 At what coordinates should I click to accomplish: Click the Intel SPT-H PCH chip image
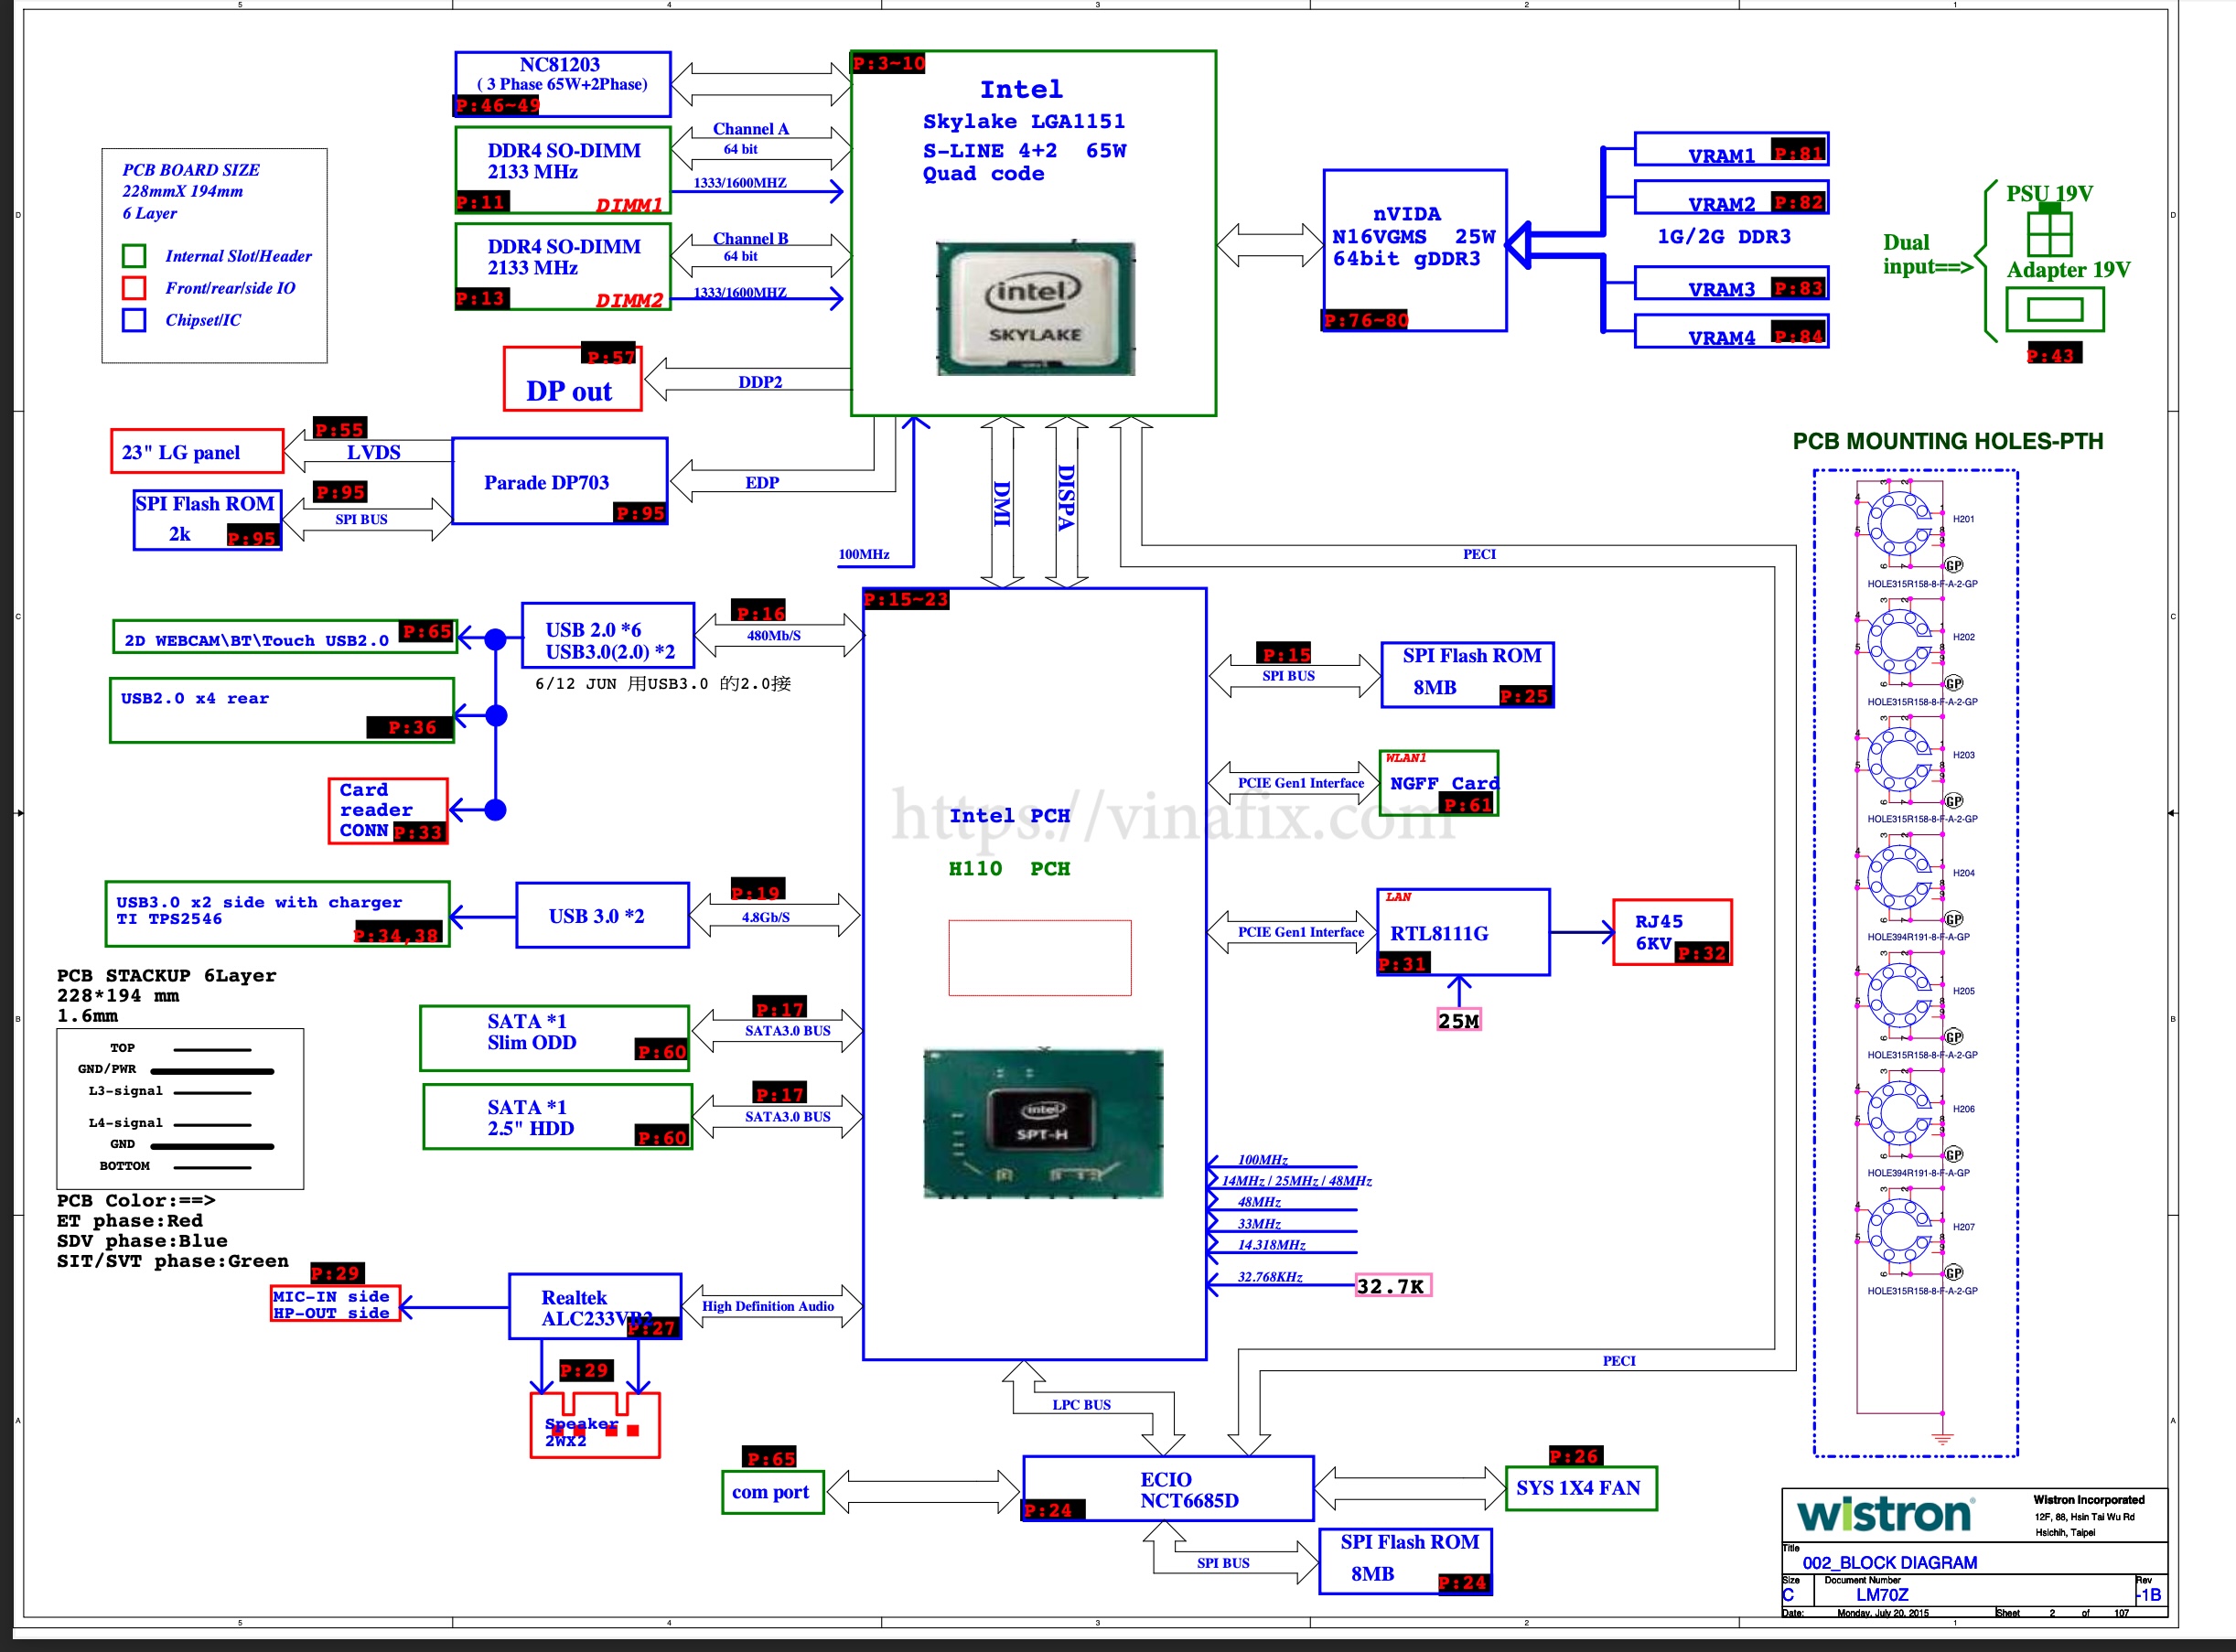click(1041, 1124)
